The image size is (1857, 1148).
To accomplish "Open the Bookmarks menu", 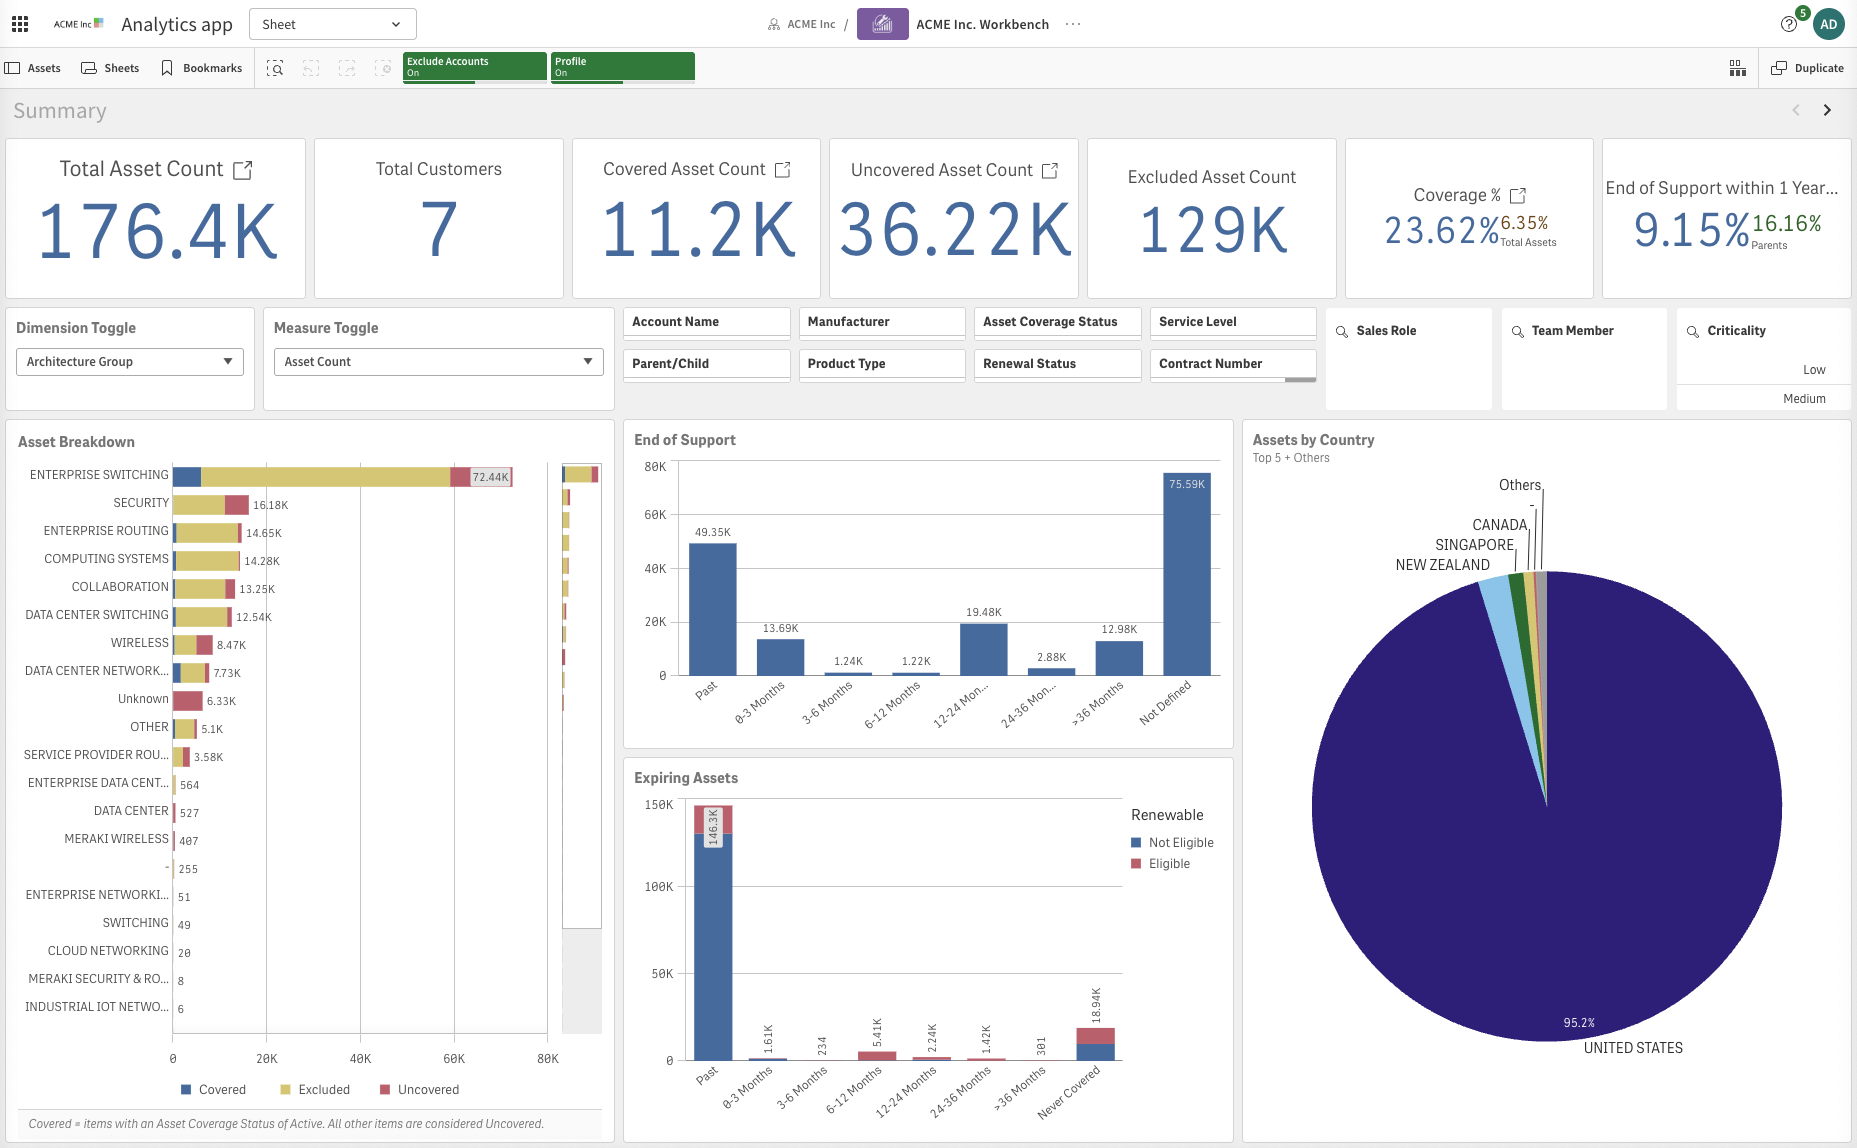I will (202, 68).
